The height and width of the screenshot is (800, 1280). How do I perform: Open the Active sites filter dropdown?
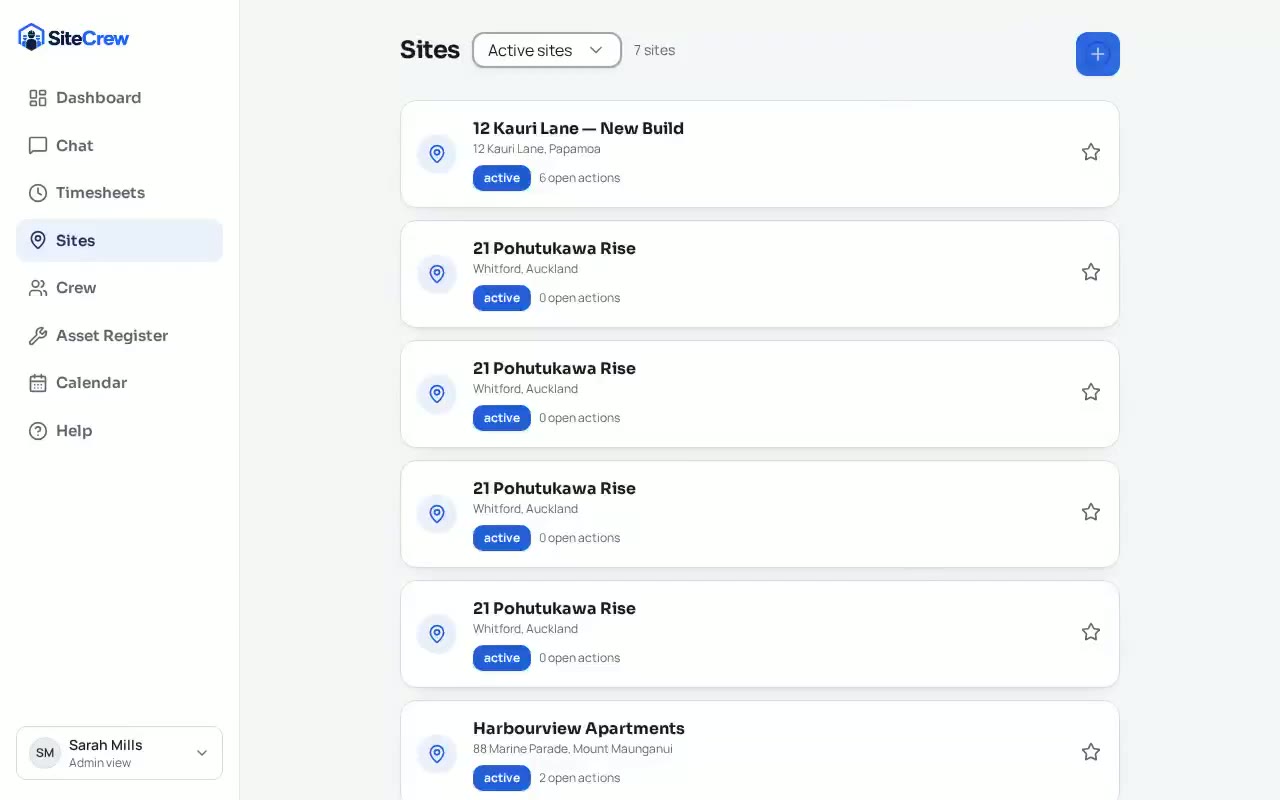(547, 50)
